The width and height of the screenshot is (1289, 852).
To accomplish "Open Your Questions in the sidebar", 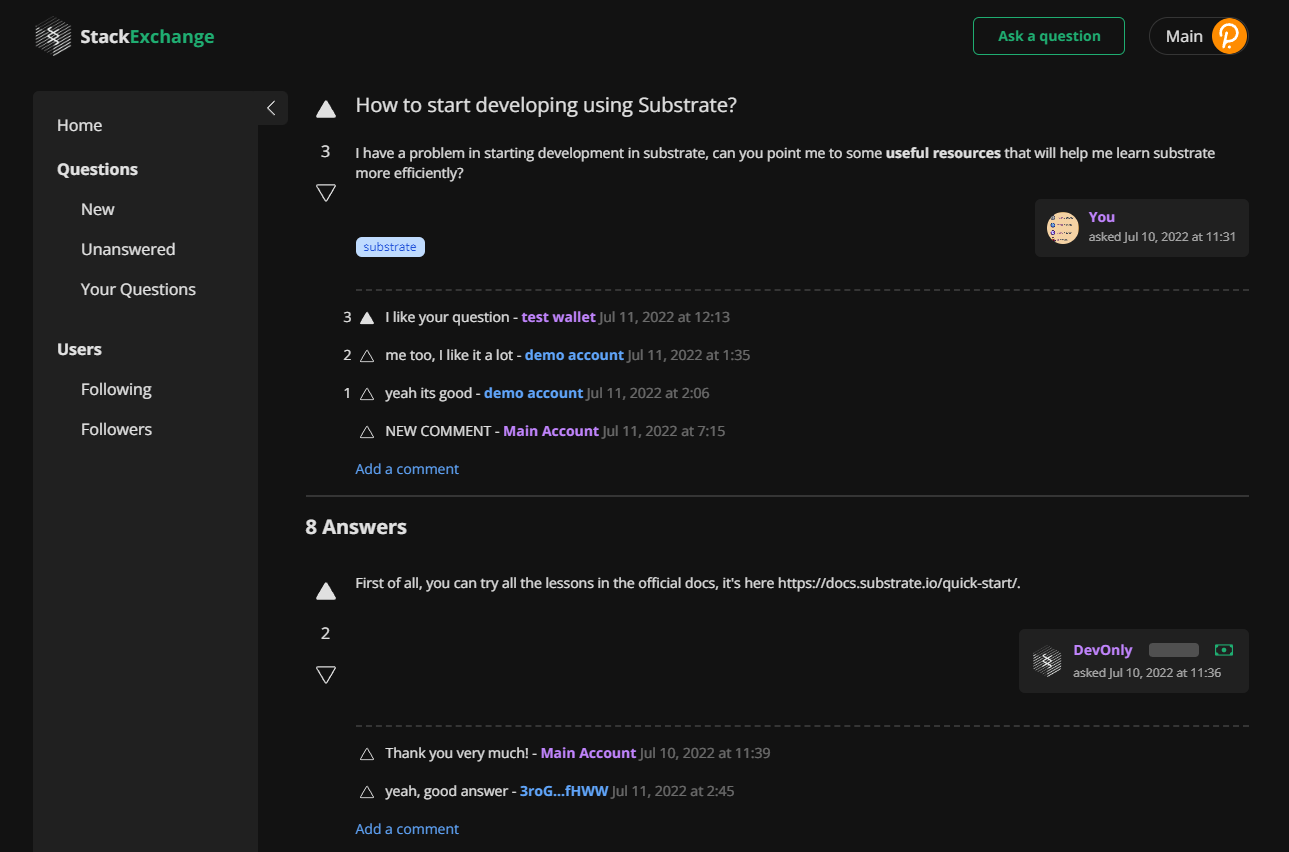I will pos(138,289).
